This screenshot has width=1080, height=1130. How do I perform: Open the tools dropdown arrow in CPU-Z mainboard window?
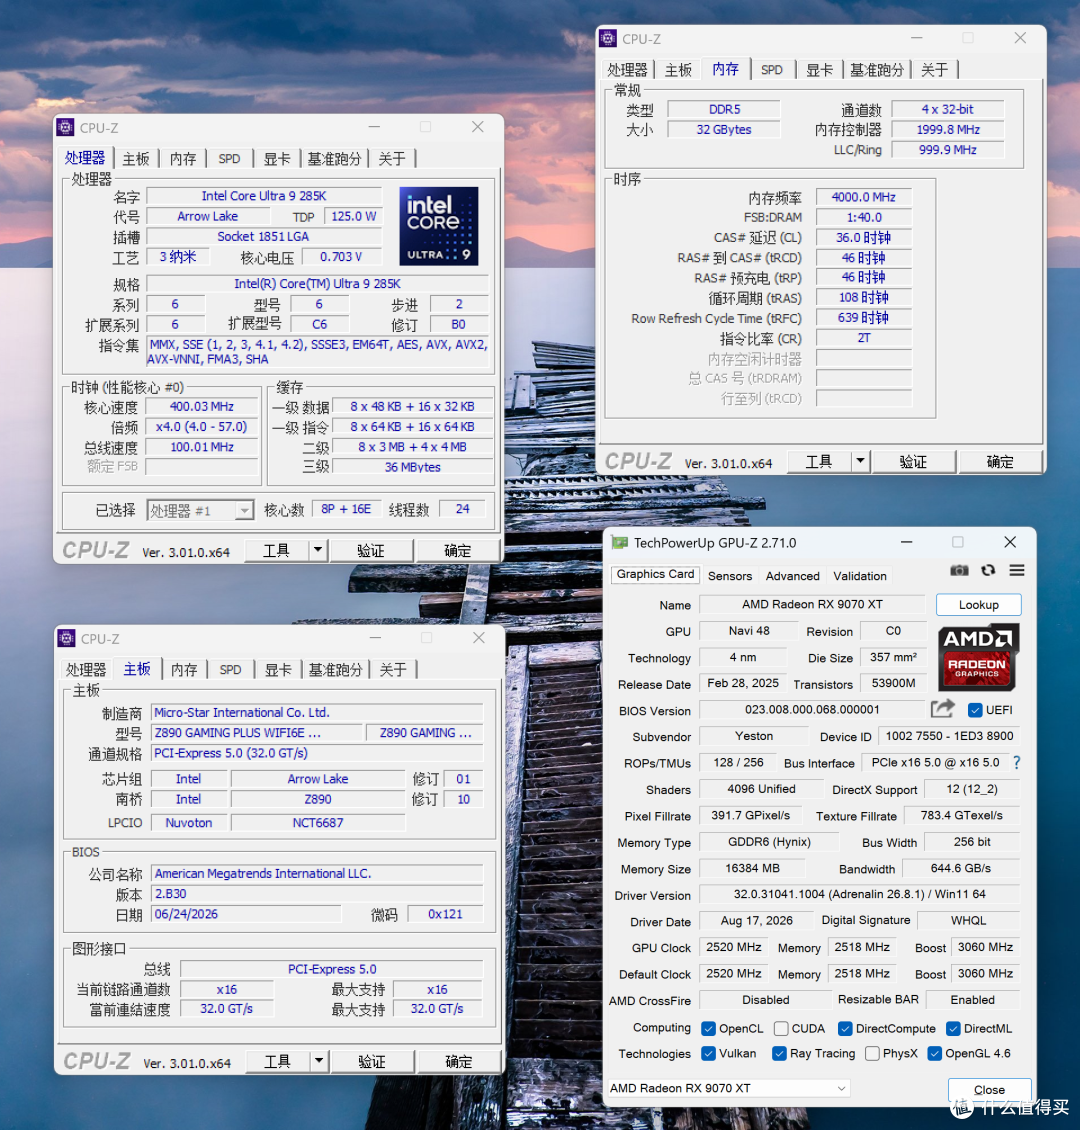(319, 1062)
